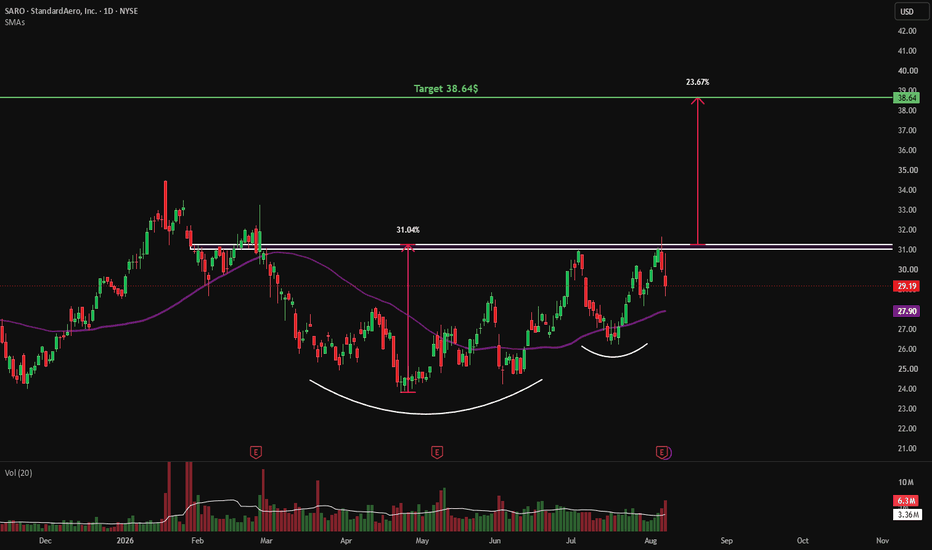Click the Apr label on time axis
This screenshot has height=550, width=932.
click(x=346, y=540)
